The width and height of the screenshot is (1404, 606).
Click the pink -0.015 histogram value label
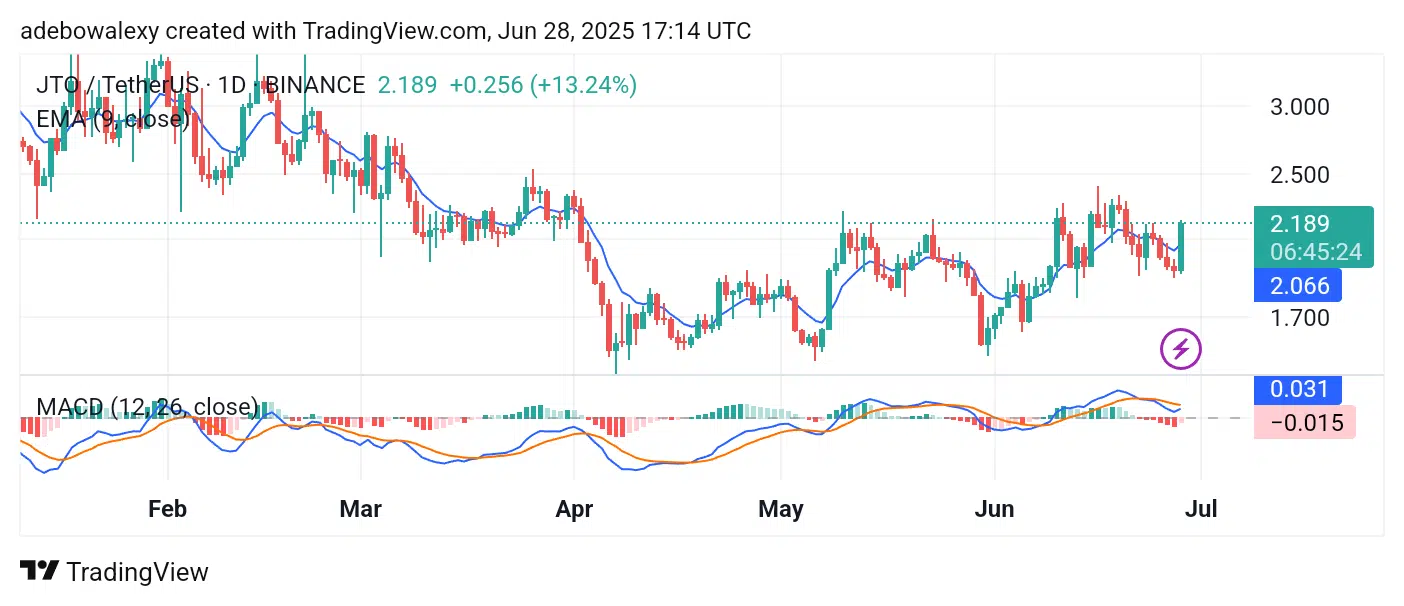(1306, 423)
